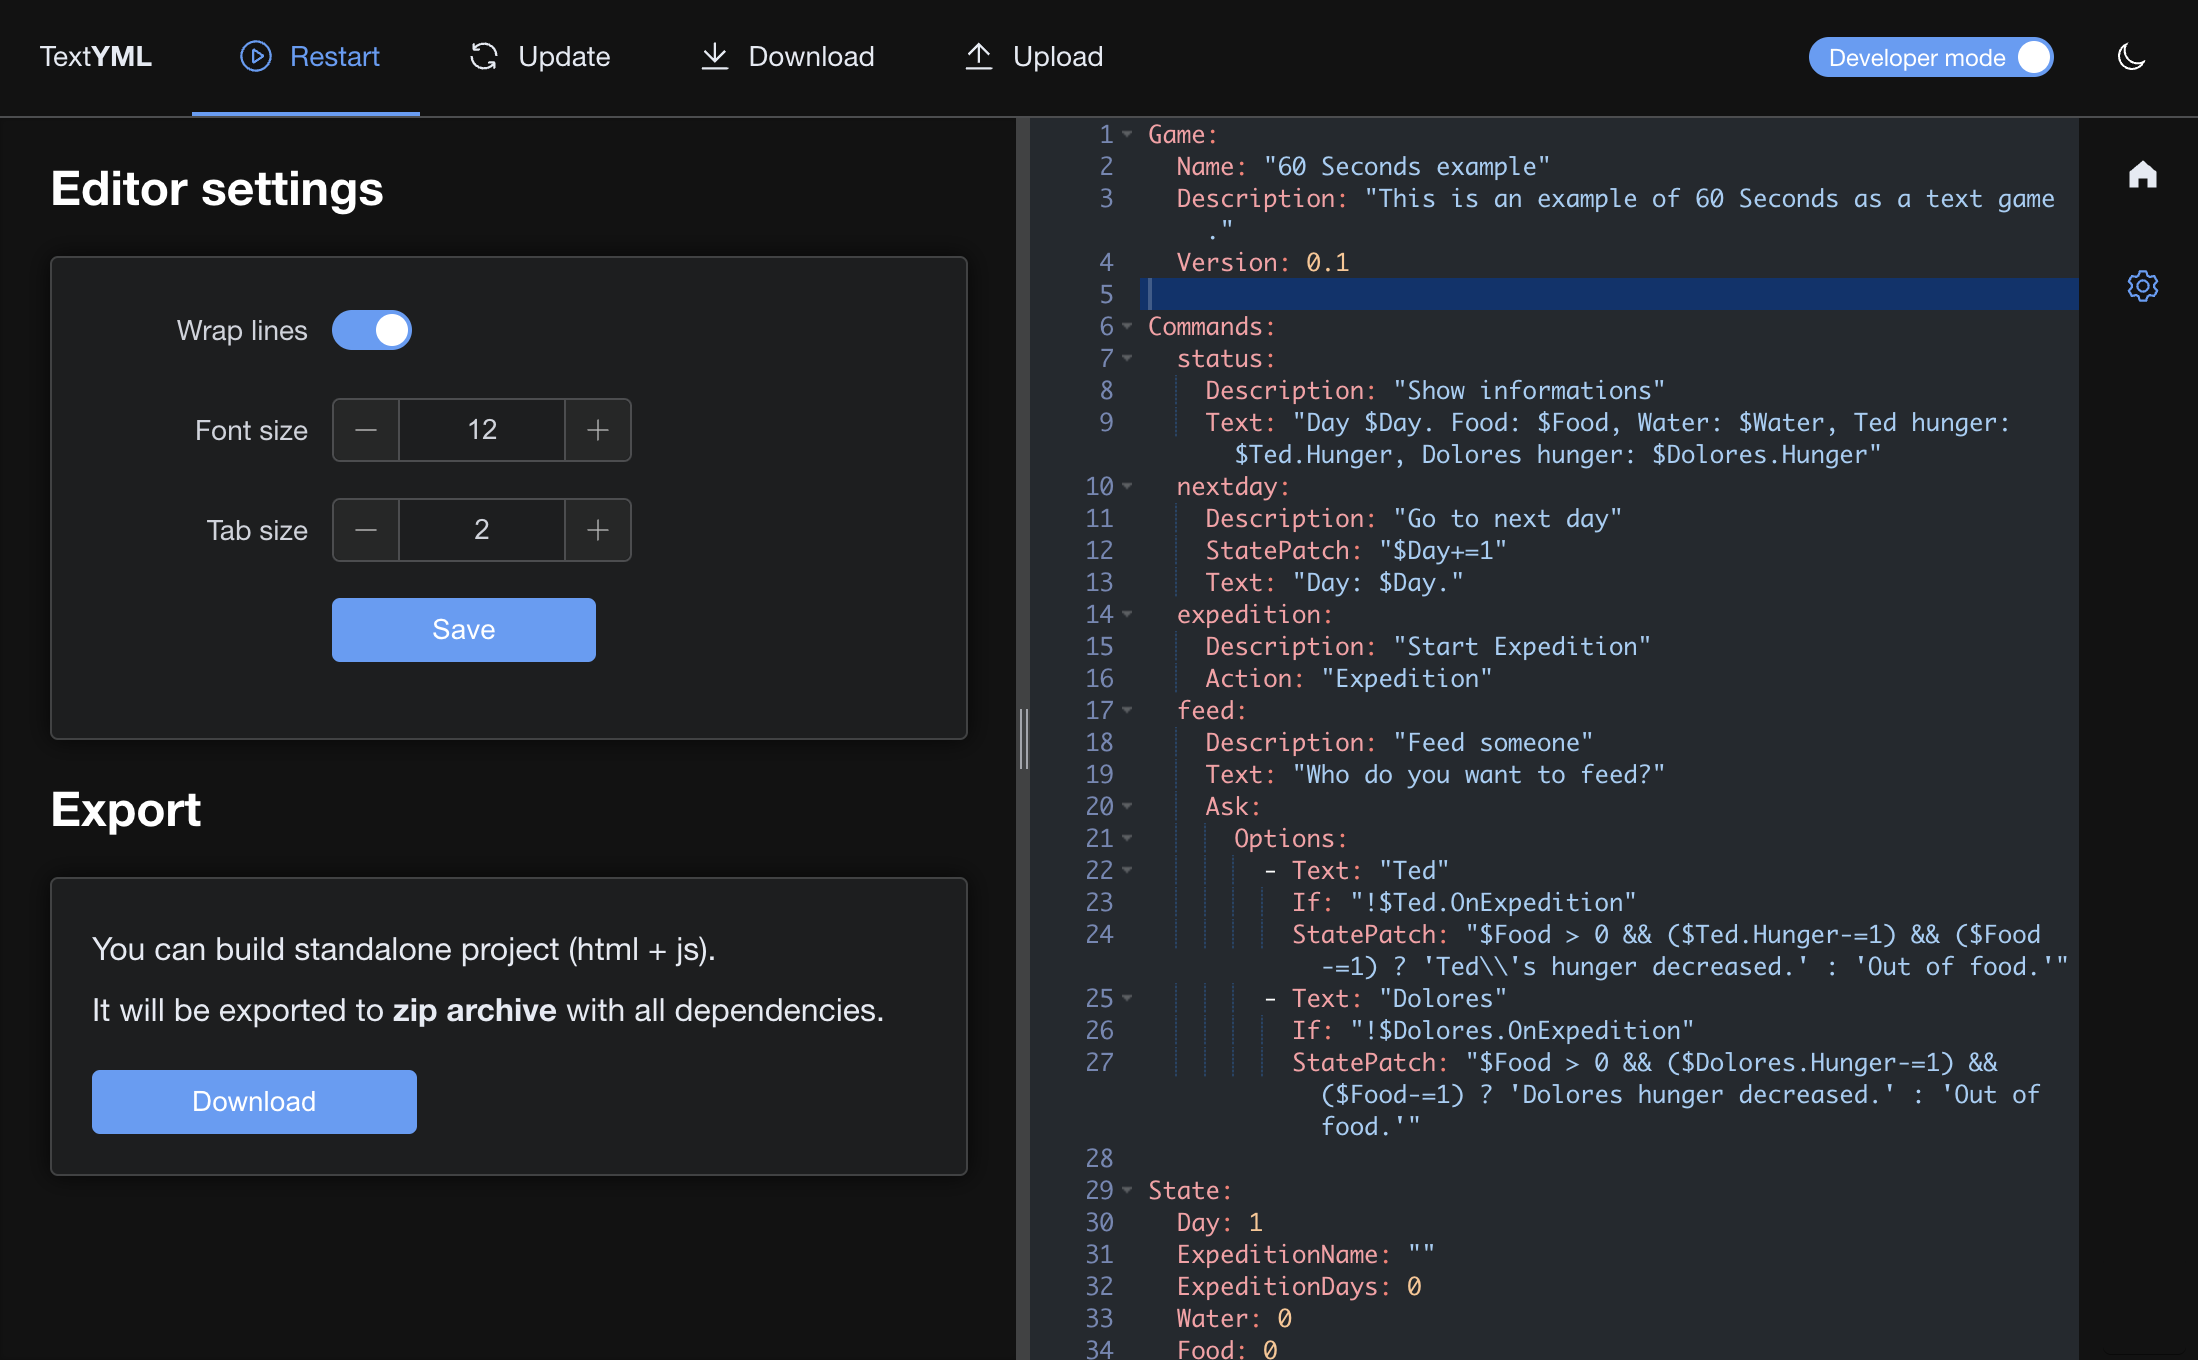Screen dimensions: 2198x1360
Task: Select the Upload menu item
Action: pyautogui.click(x=1057, y=56)
